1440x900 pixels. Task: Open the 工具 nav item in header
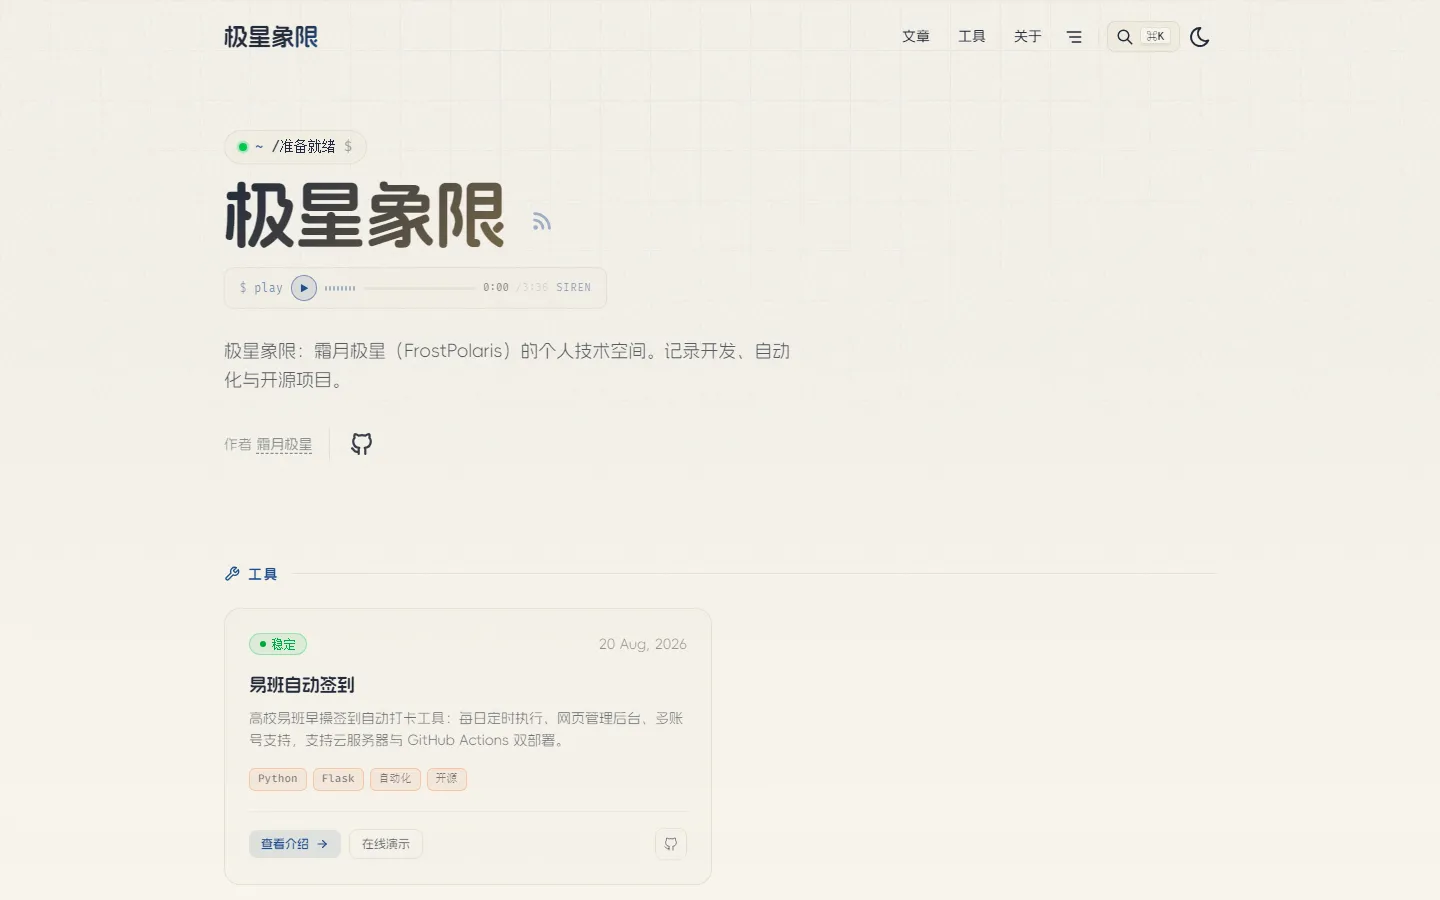coord(972,37)
